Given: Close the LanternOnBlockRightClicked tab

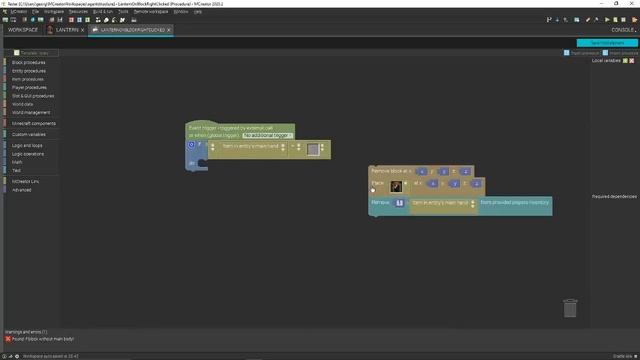Looking at the screenshot, I should pyautogui.click(x=169, y=30).
